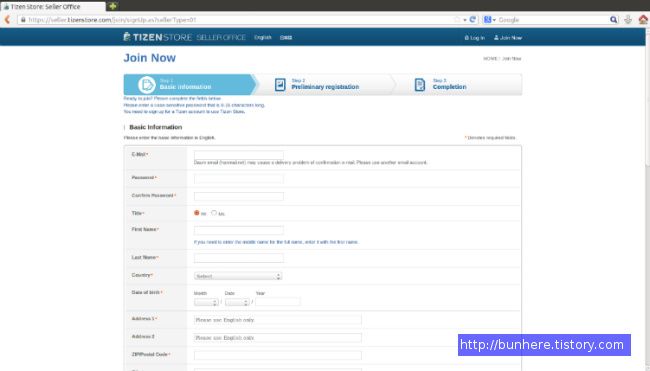Focus the Confirm Password field

[239, 196]
